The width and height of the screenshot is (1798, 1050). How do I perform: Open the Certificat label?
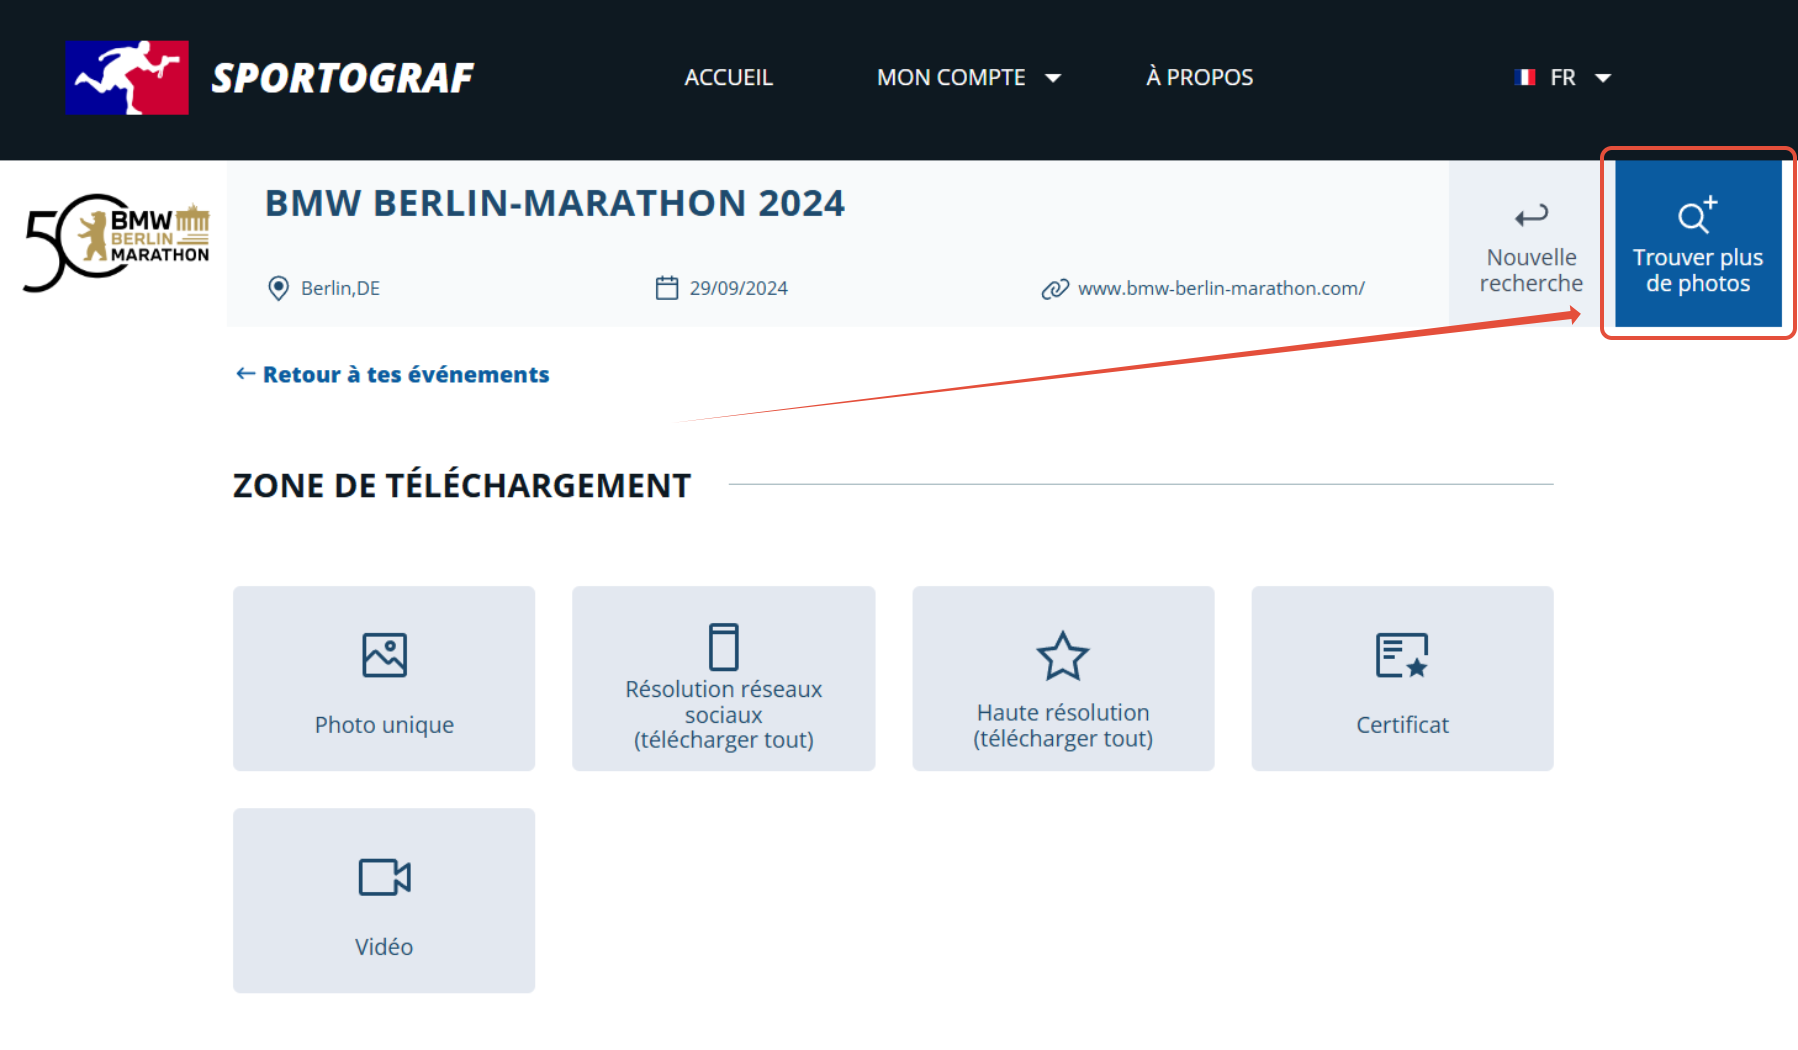pyautogui.click(x=1402, y=725)
